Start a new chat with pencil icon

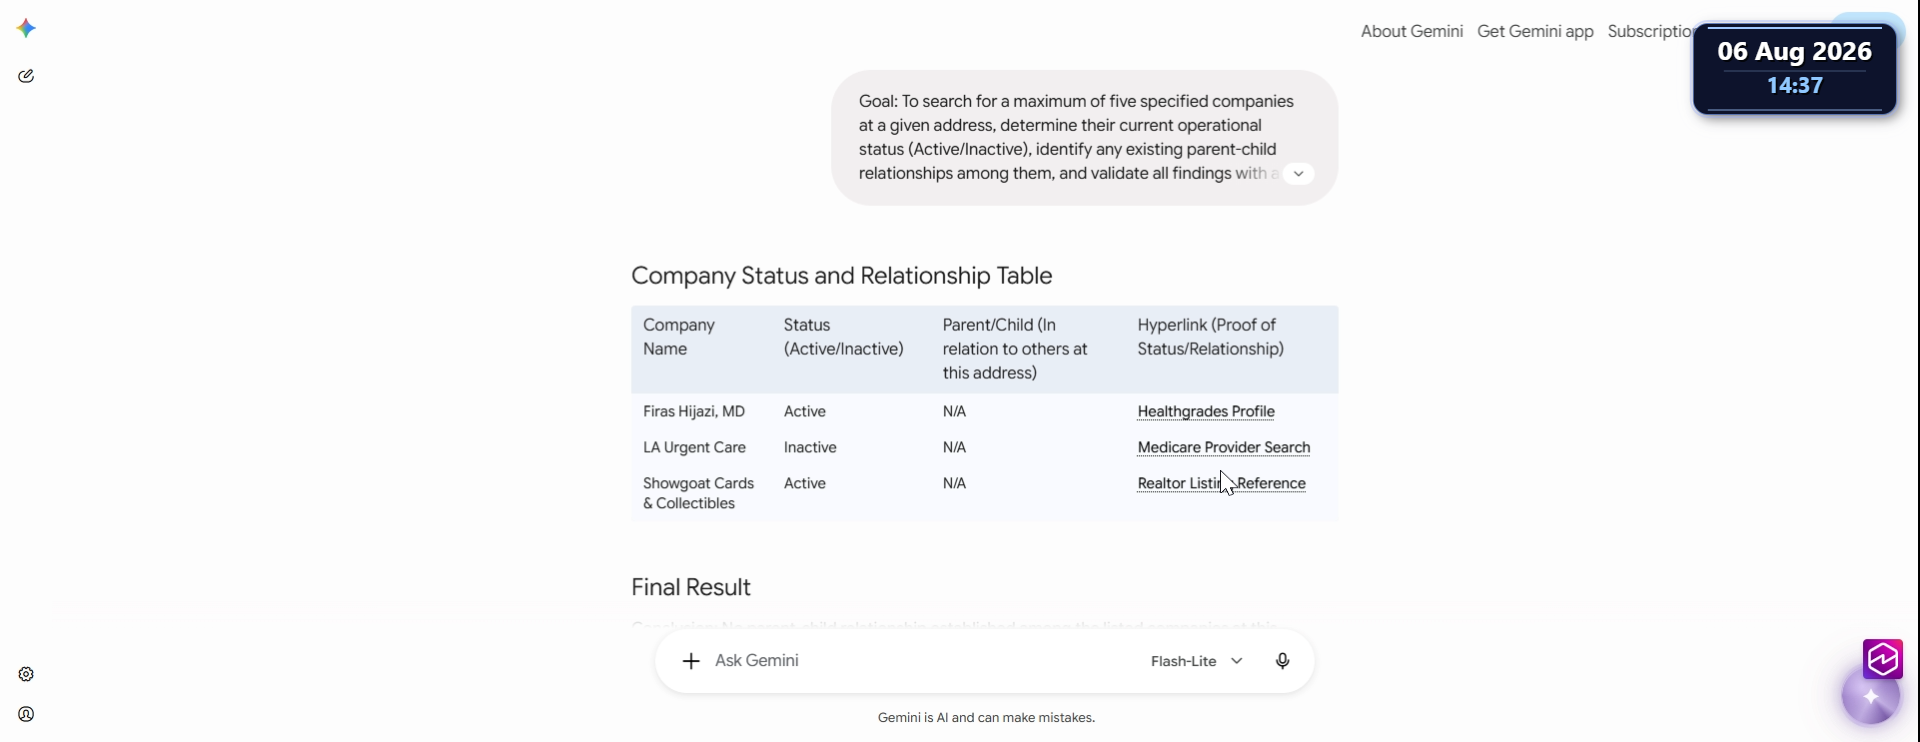click(26, 76)
